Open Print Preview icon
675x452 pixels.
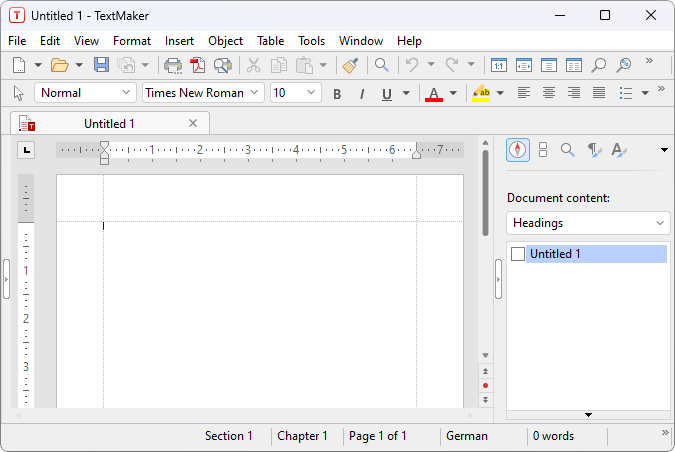point(223,65)
